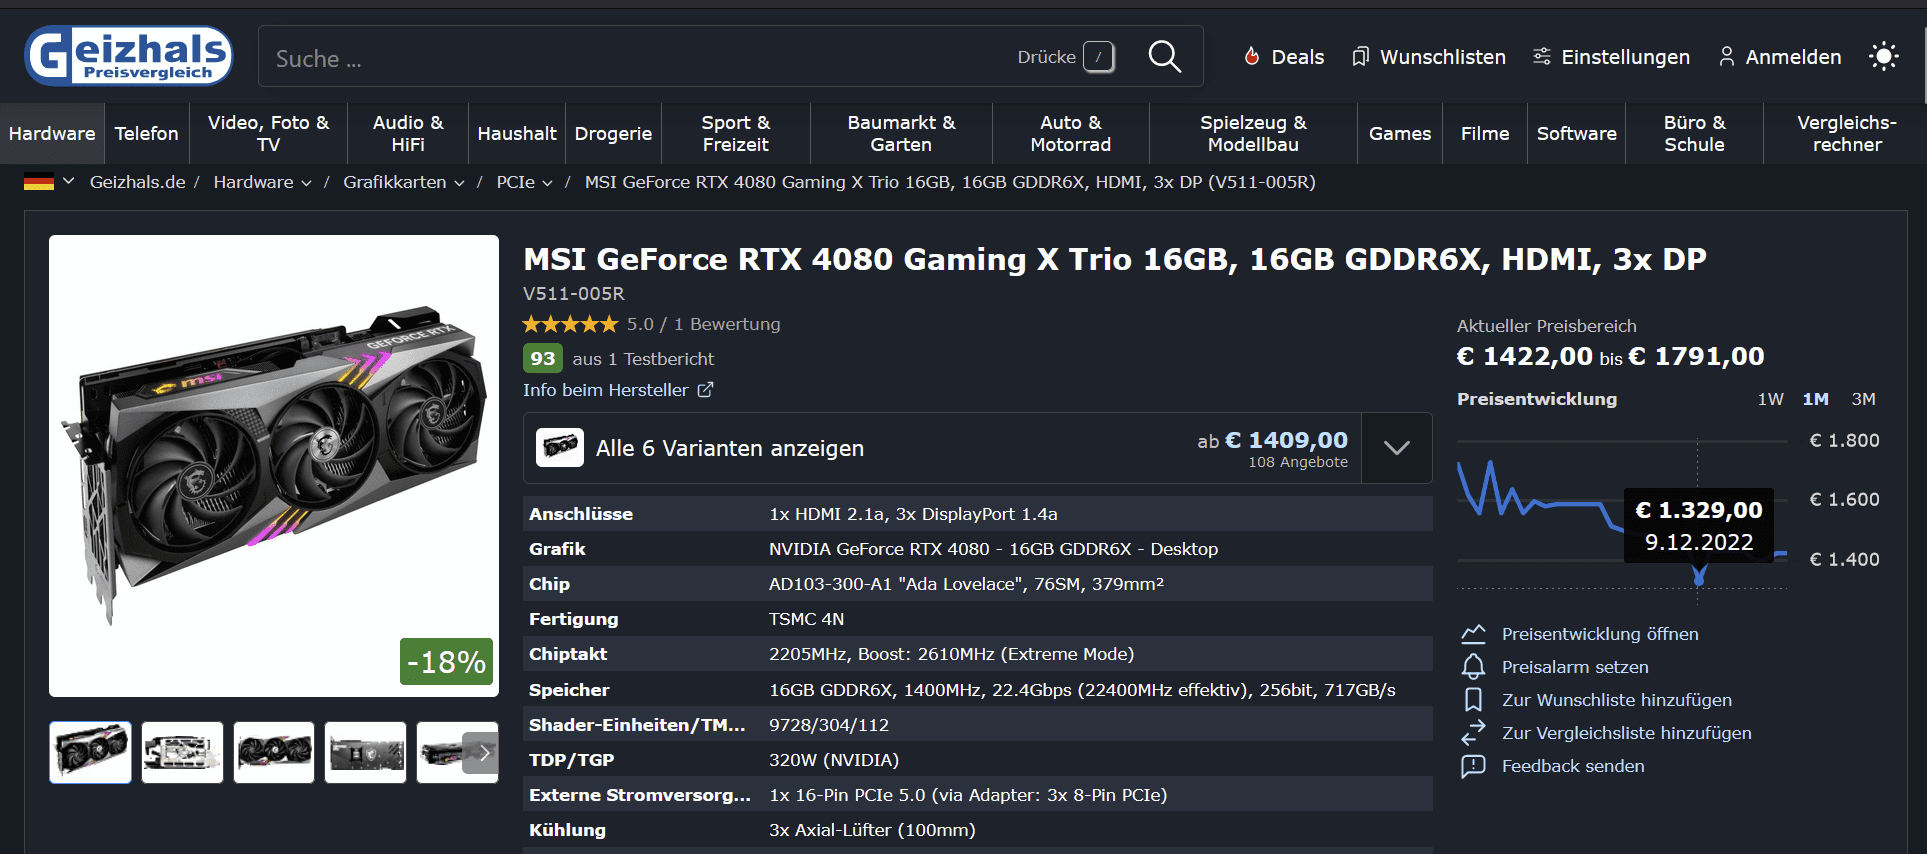Go to the Games category
The width and height of the screenshot is (1927, 854).
tap(1399, 133)
